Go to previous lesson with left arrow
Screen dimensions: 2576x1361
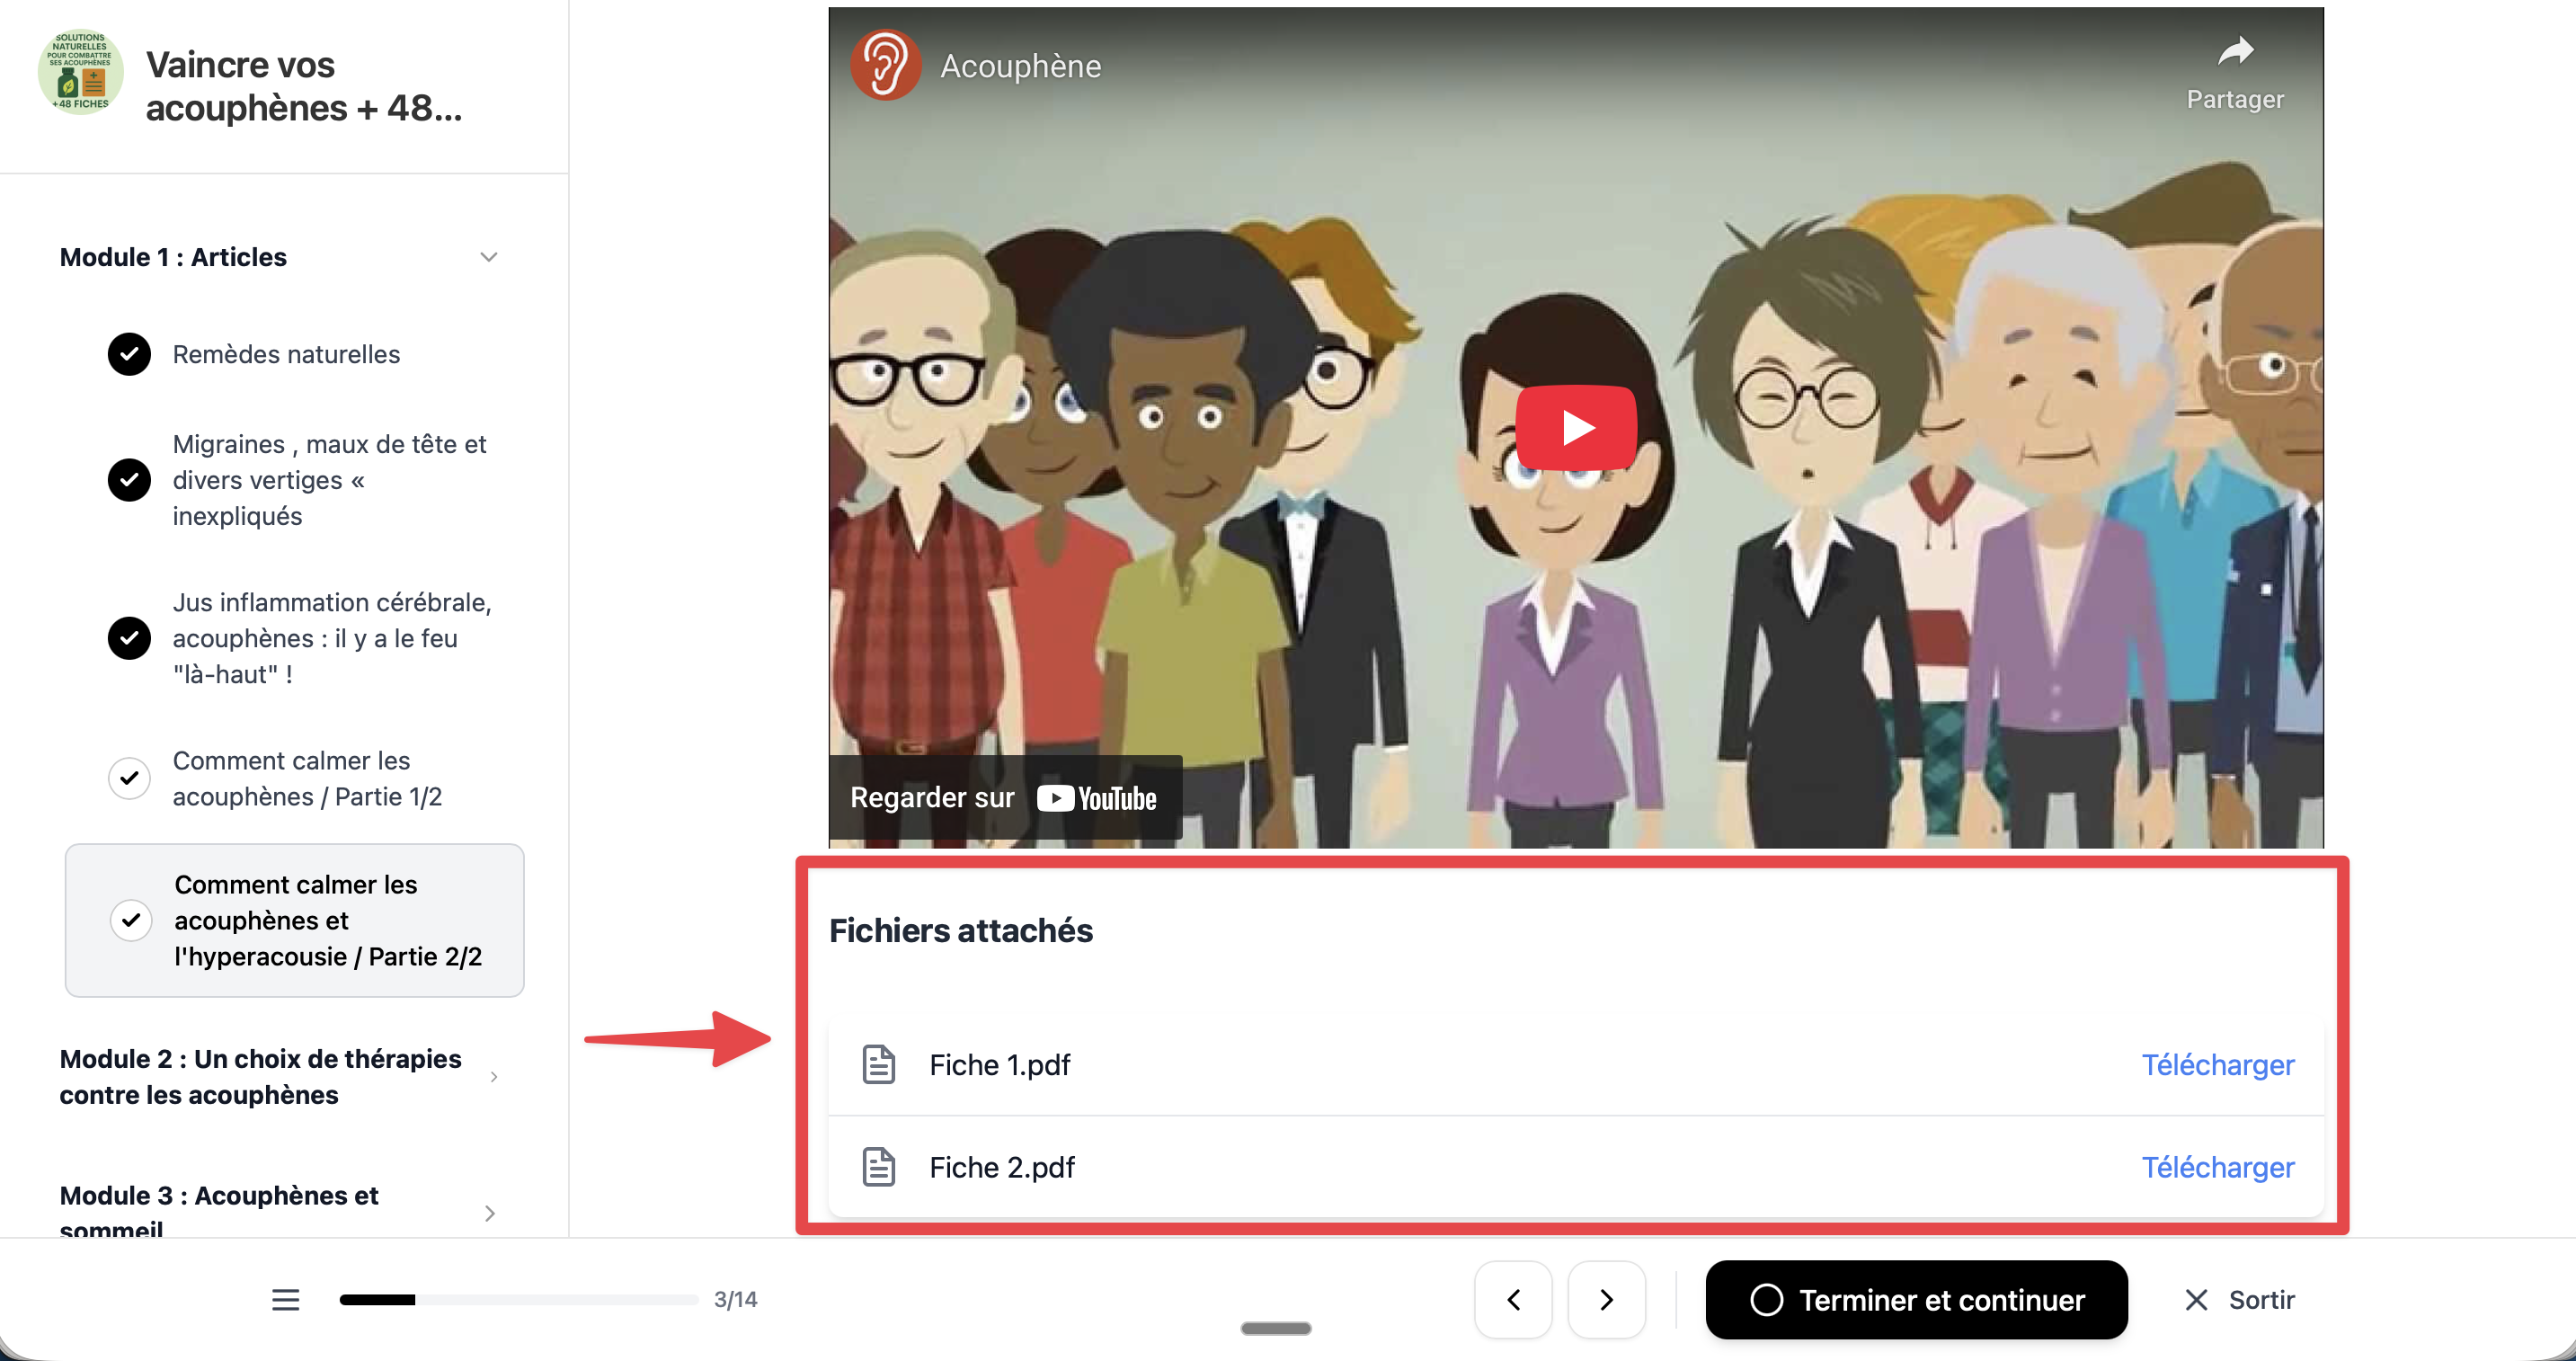(1512, 1299)
